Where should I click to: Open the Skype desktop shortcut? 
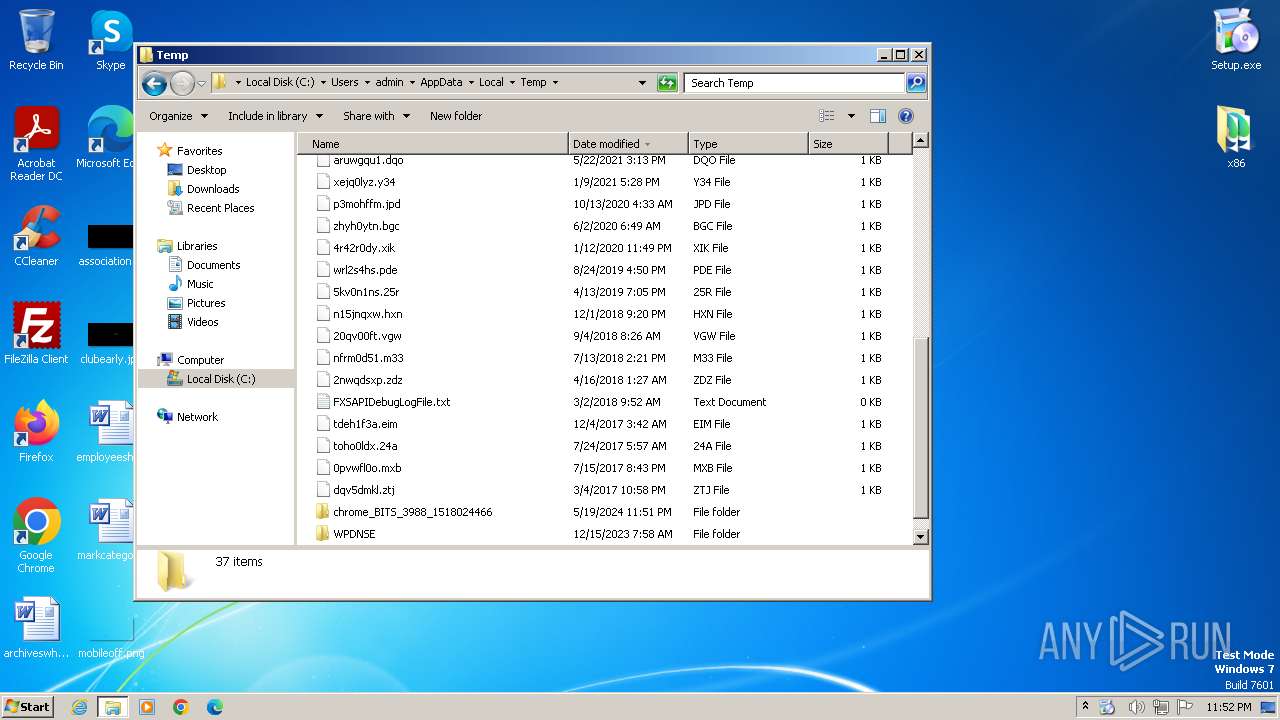click(110, 40)
